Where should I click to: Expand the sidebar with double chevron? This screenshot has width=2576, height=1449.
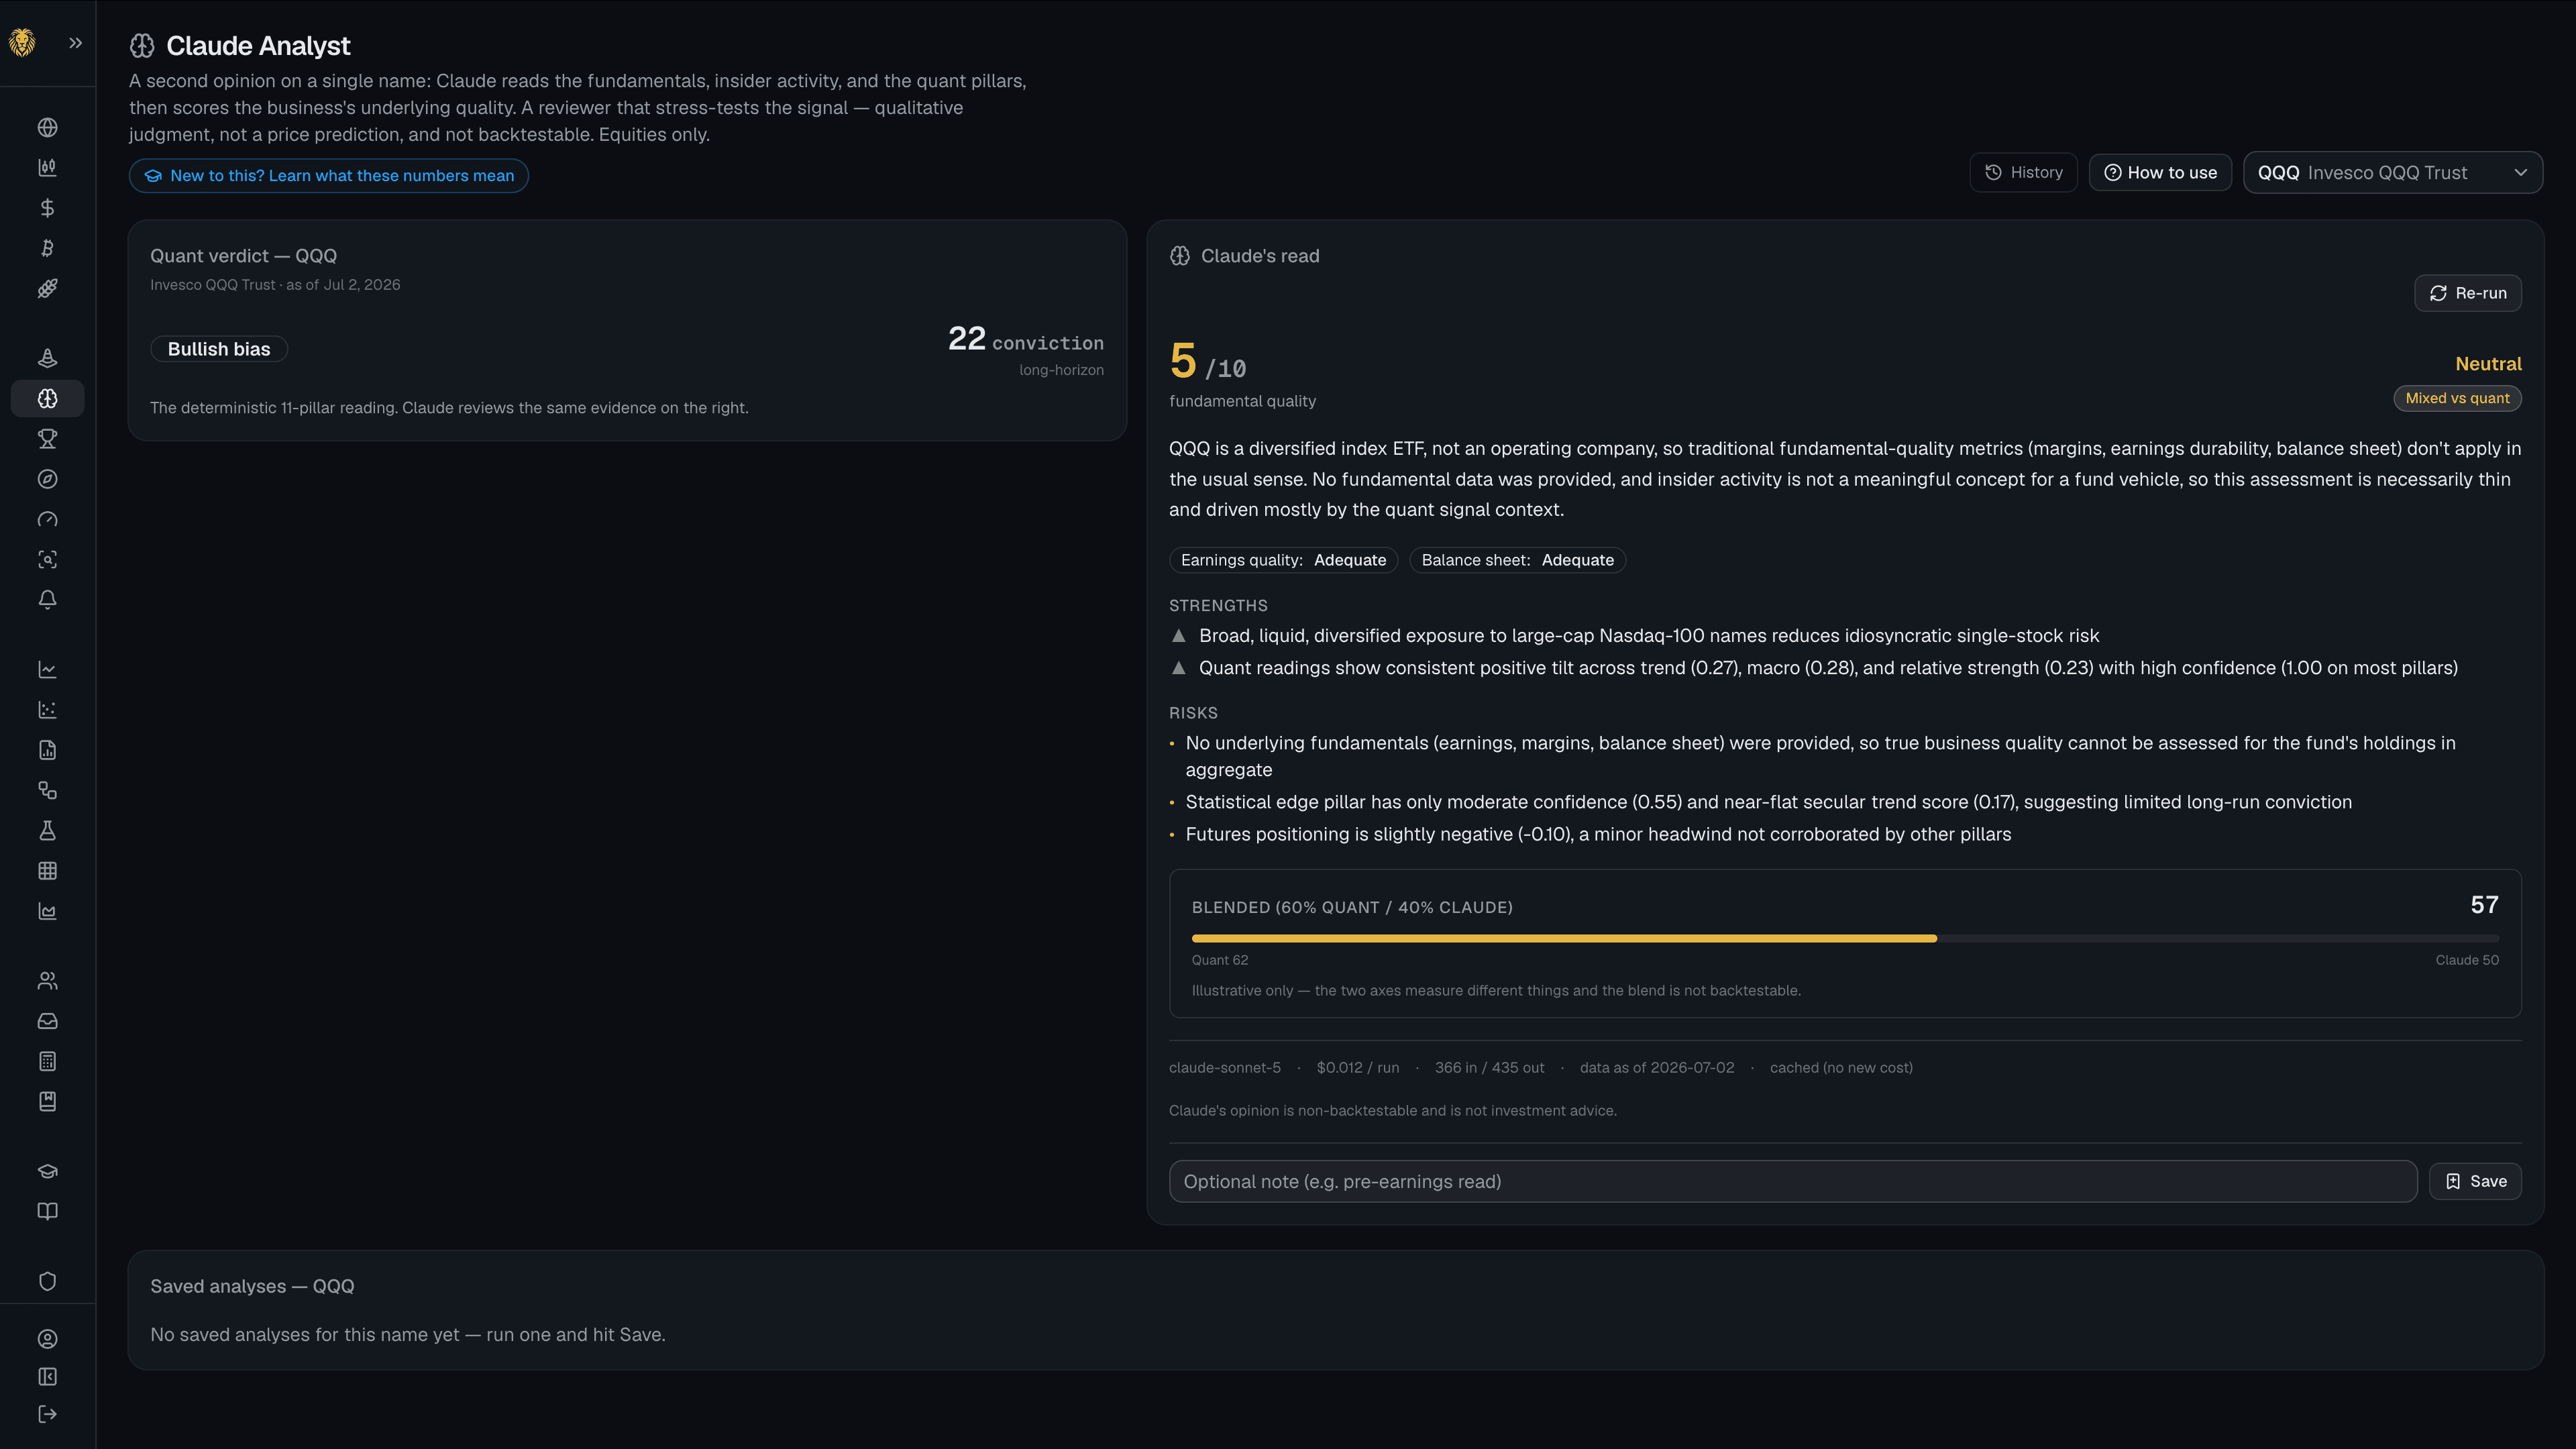75,43
